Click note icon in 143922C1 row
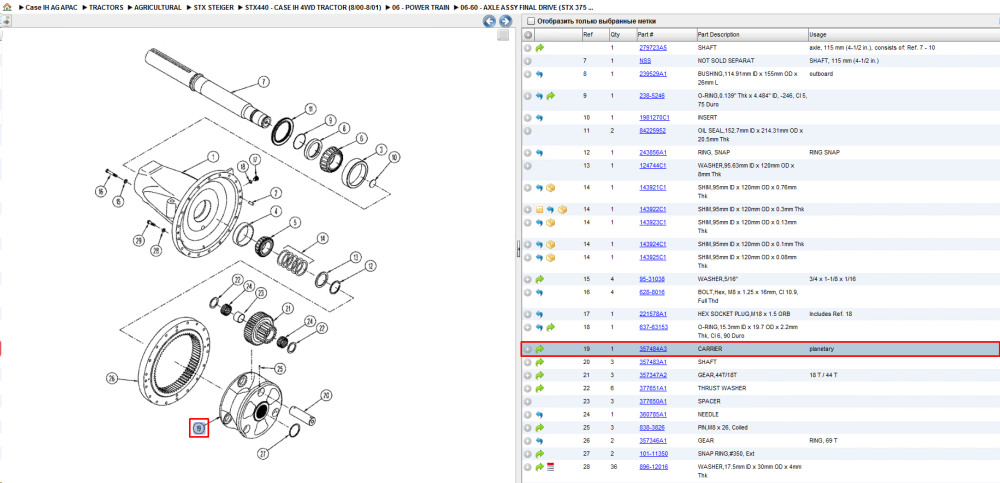 540,209
